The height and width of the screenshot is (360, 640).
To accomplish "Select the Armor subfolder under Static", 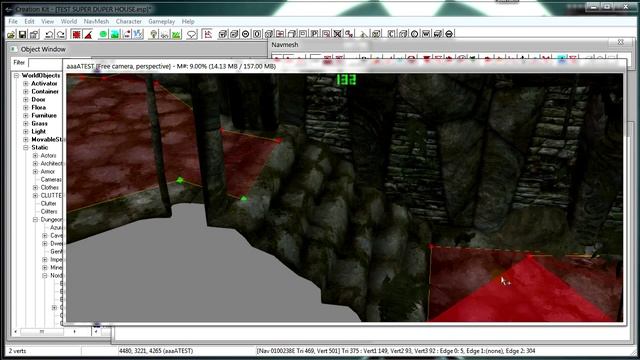I will 48,171.
